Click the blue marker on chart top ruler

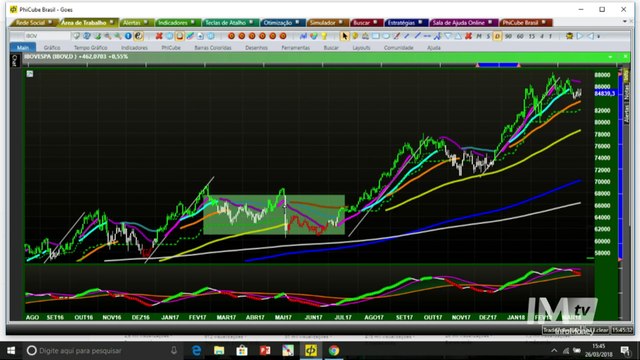498,65
